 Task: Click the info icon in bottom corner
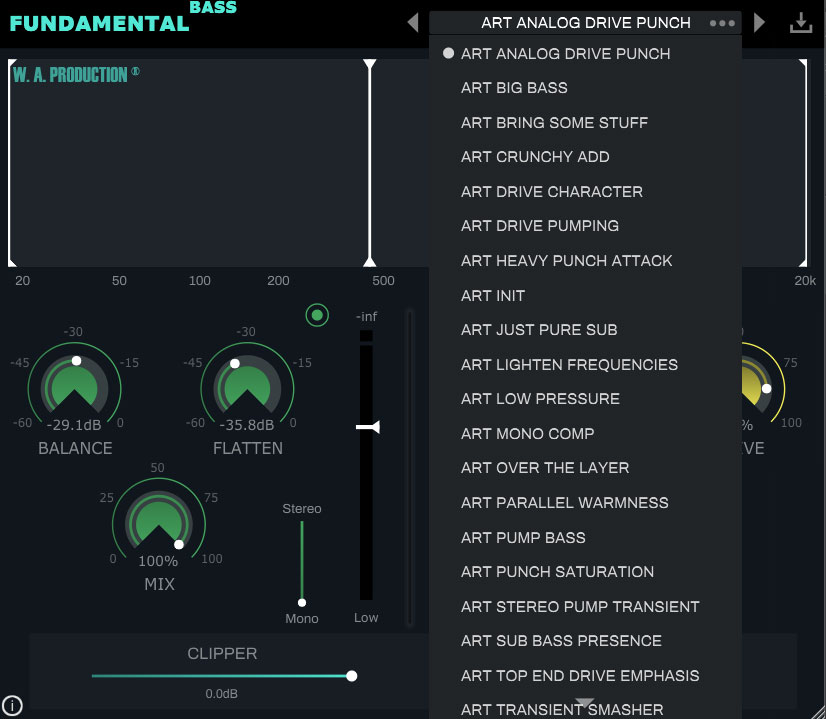point(12,704)
